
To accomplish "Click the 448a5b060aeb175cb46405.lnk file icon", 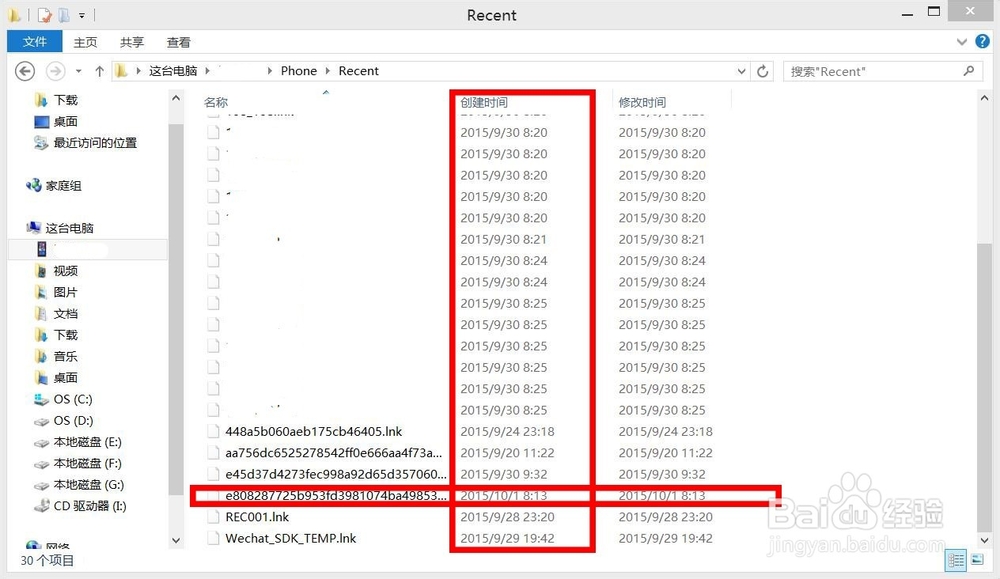I will coord(213,432).
